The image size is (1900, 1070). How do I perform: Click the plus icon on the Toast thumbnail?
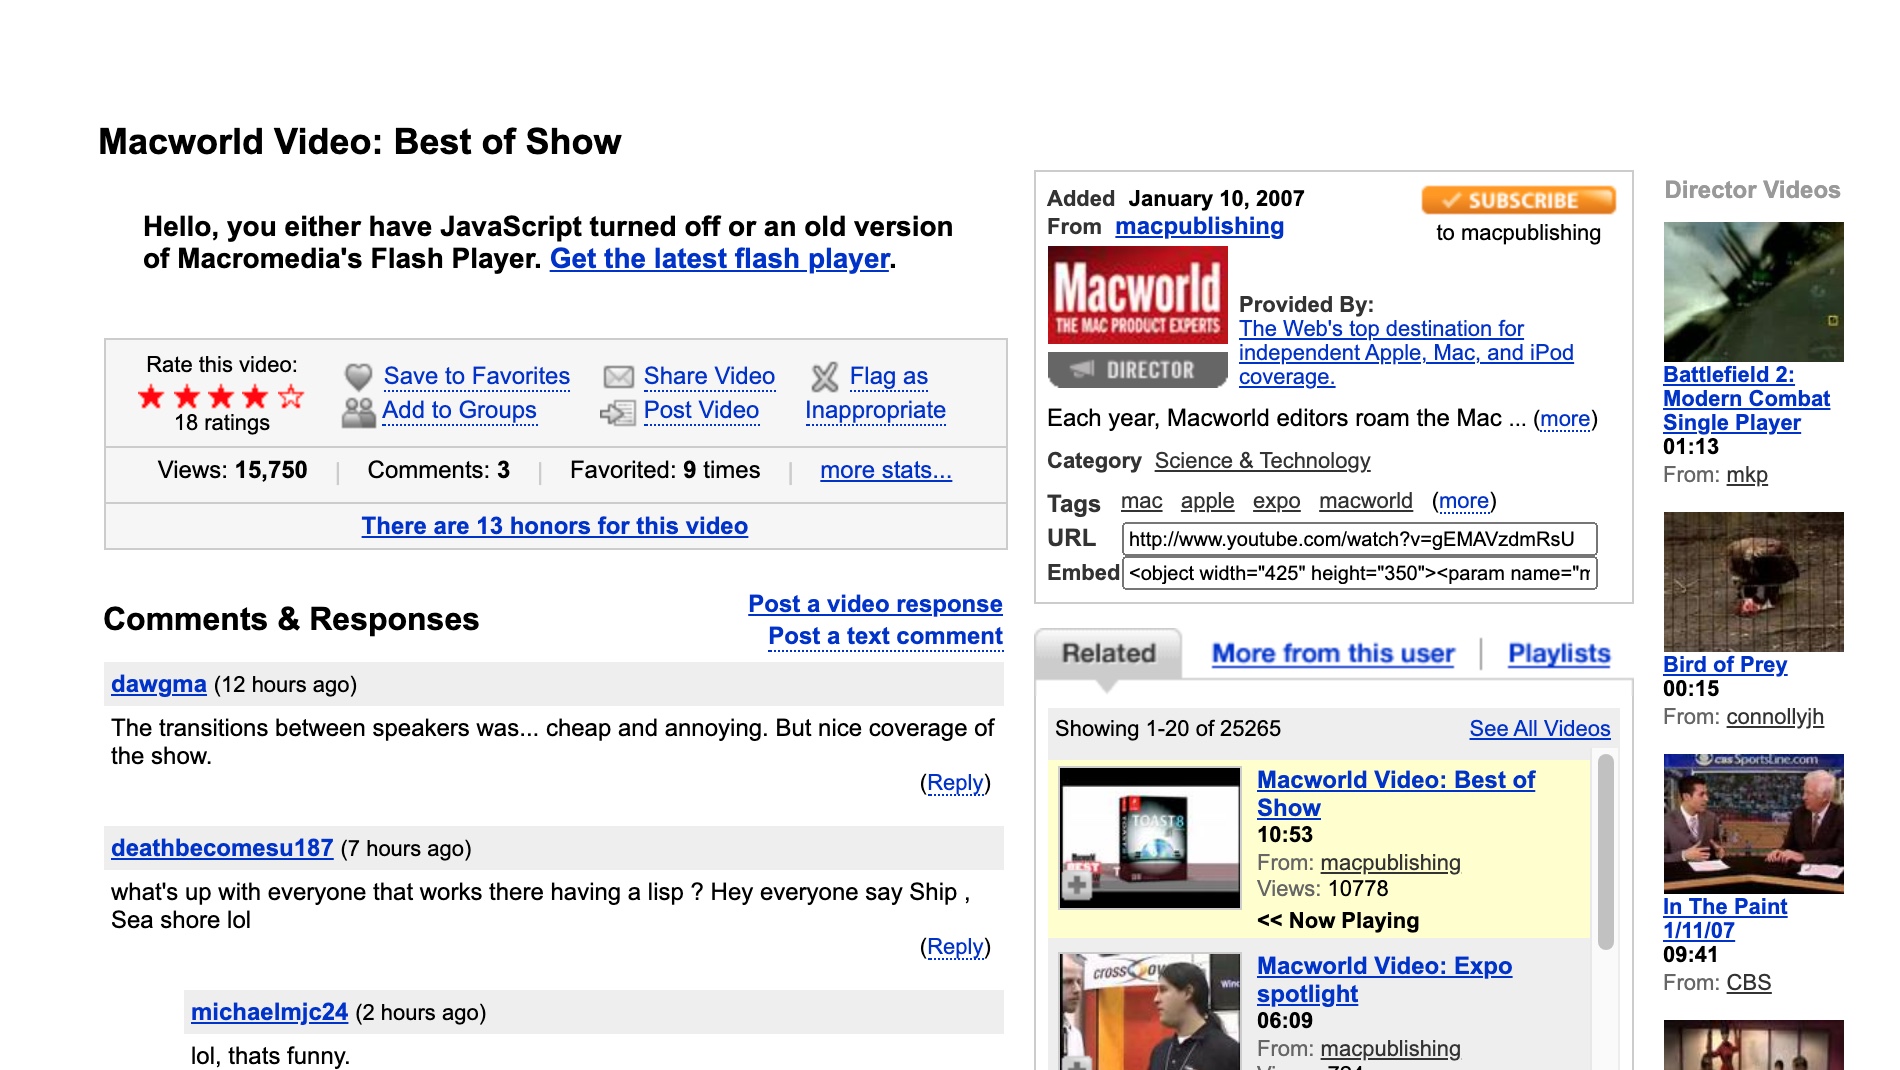1078,885
